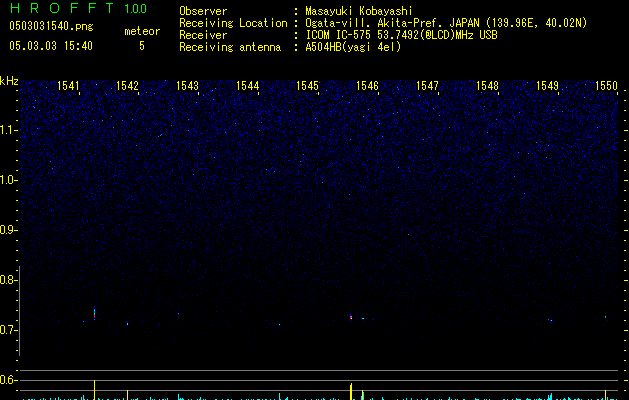This screenshot has height=400, width=629.
Task: Click the 1542 time marker
Action: pyautogui.click(x=127, y=86)
